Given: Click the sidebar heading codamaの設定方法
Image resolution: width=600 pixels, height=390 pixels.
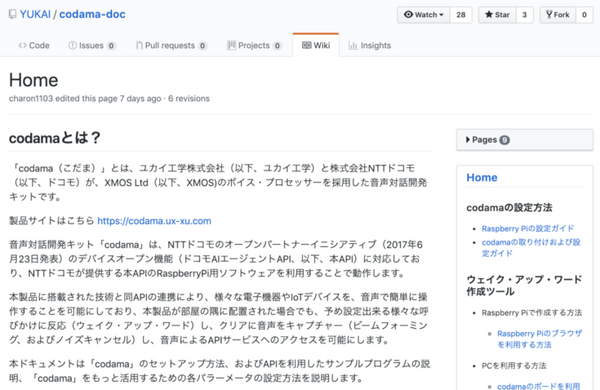Looking at the screenshot, I should [x=509, y=207].
